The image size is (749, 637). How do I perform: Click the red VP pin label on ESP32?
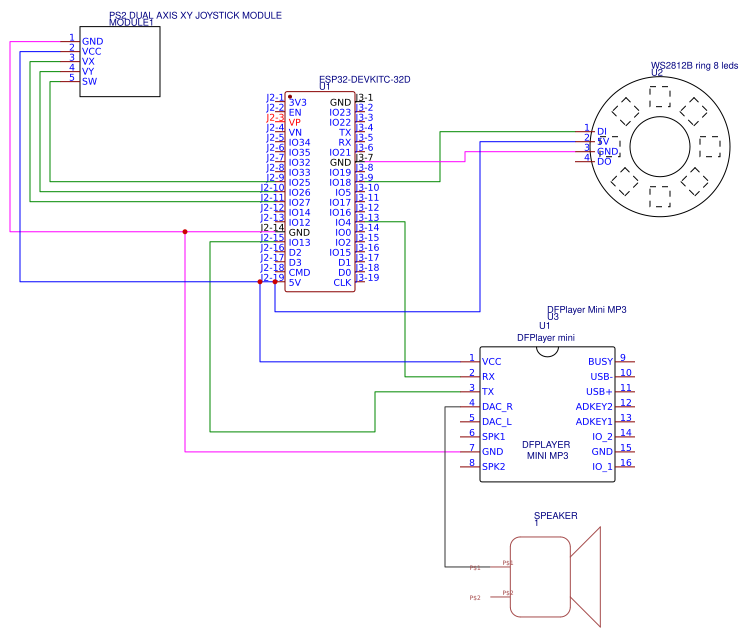coord(294,123)
